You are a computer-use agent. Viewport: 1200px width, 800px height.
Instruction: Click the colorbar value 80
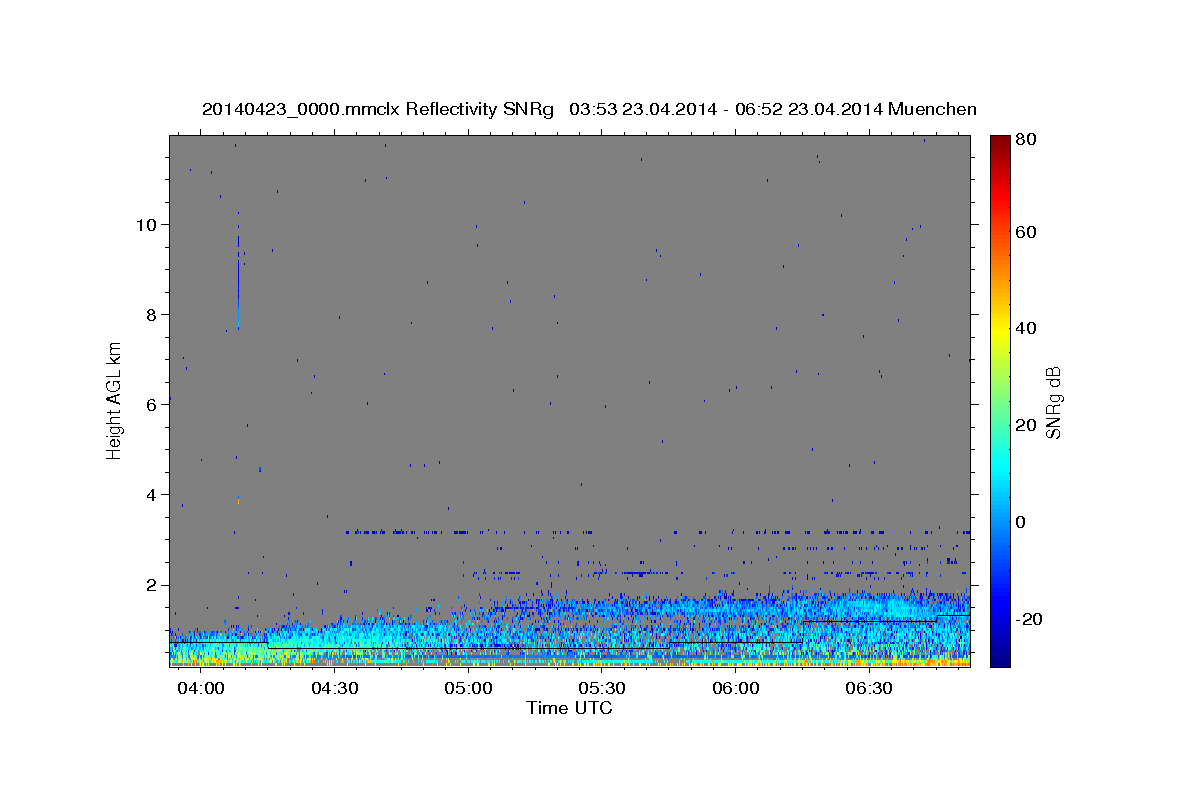1025,140
